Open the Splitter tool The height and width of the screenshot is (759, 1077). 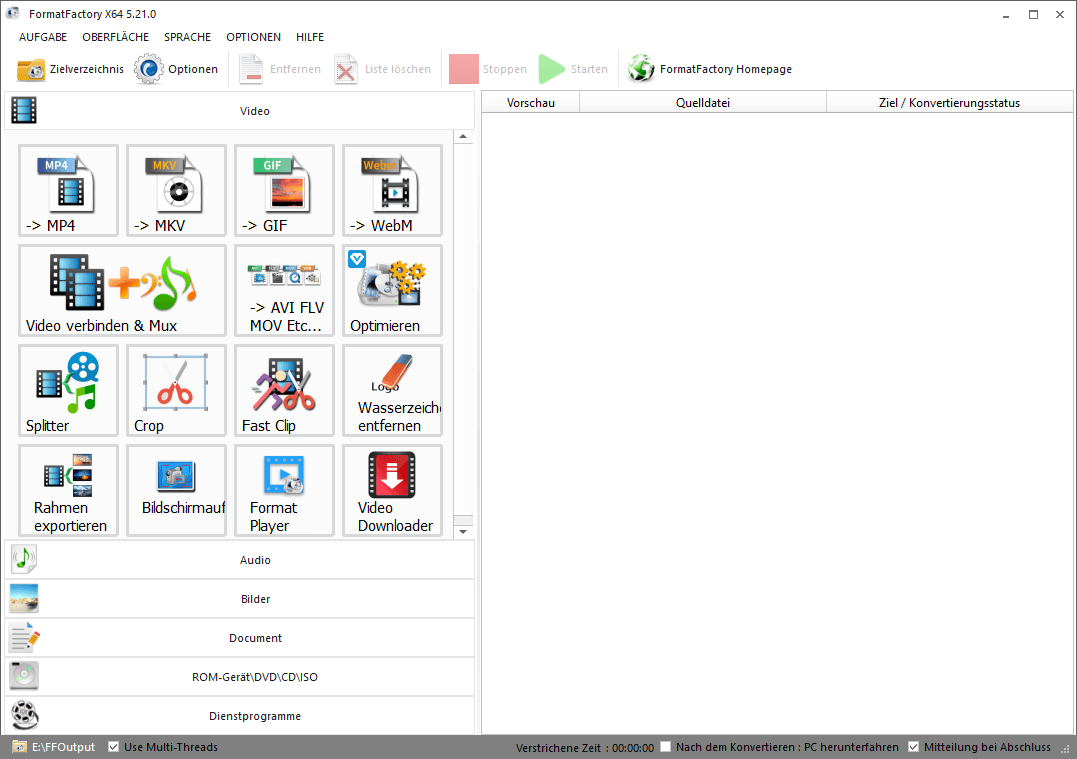point(68,390)
